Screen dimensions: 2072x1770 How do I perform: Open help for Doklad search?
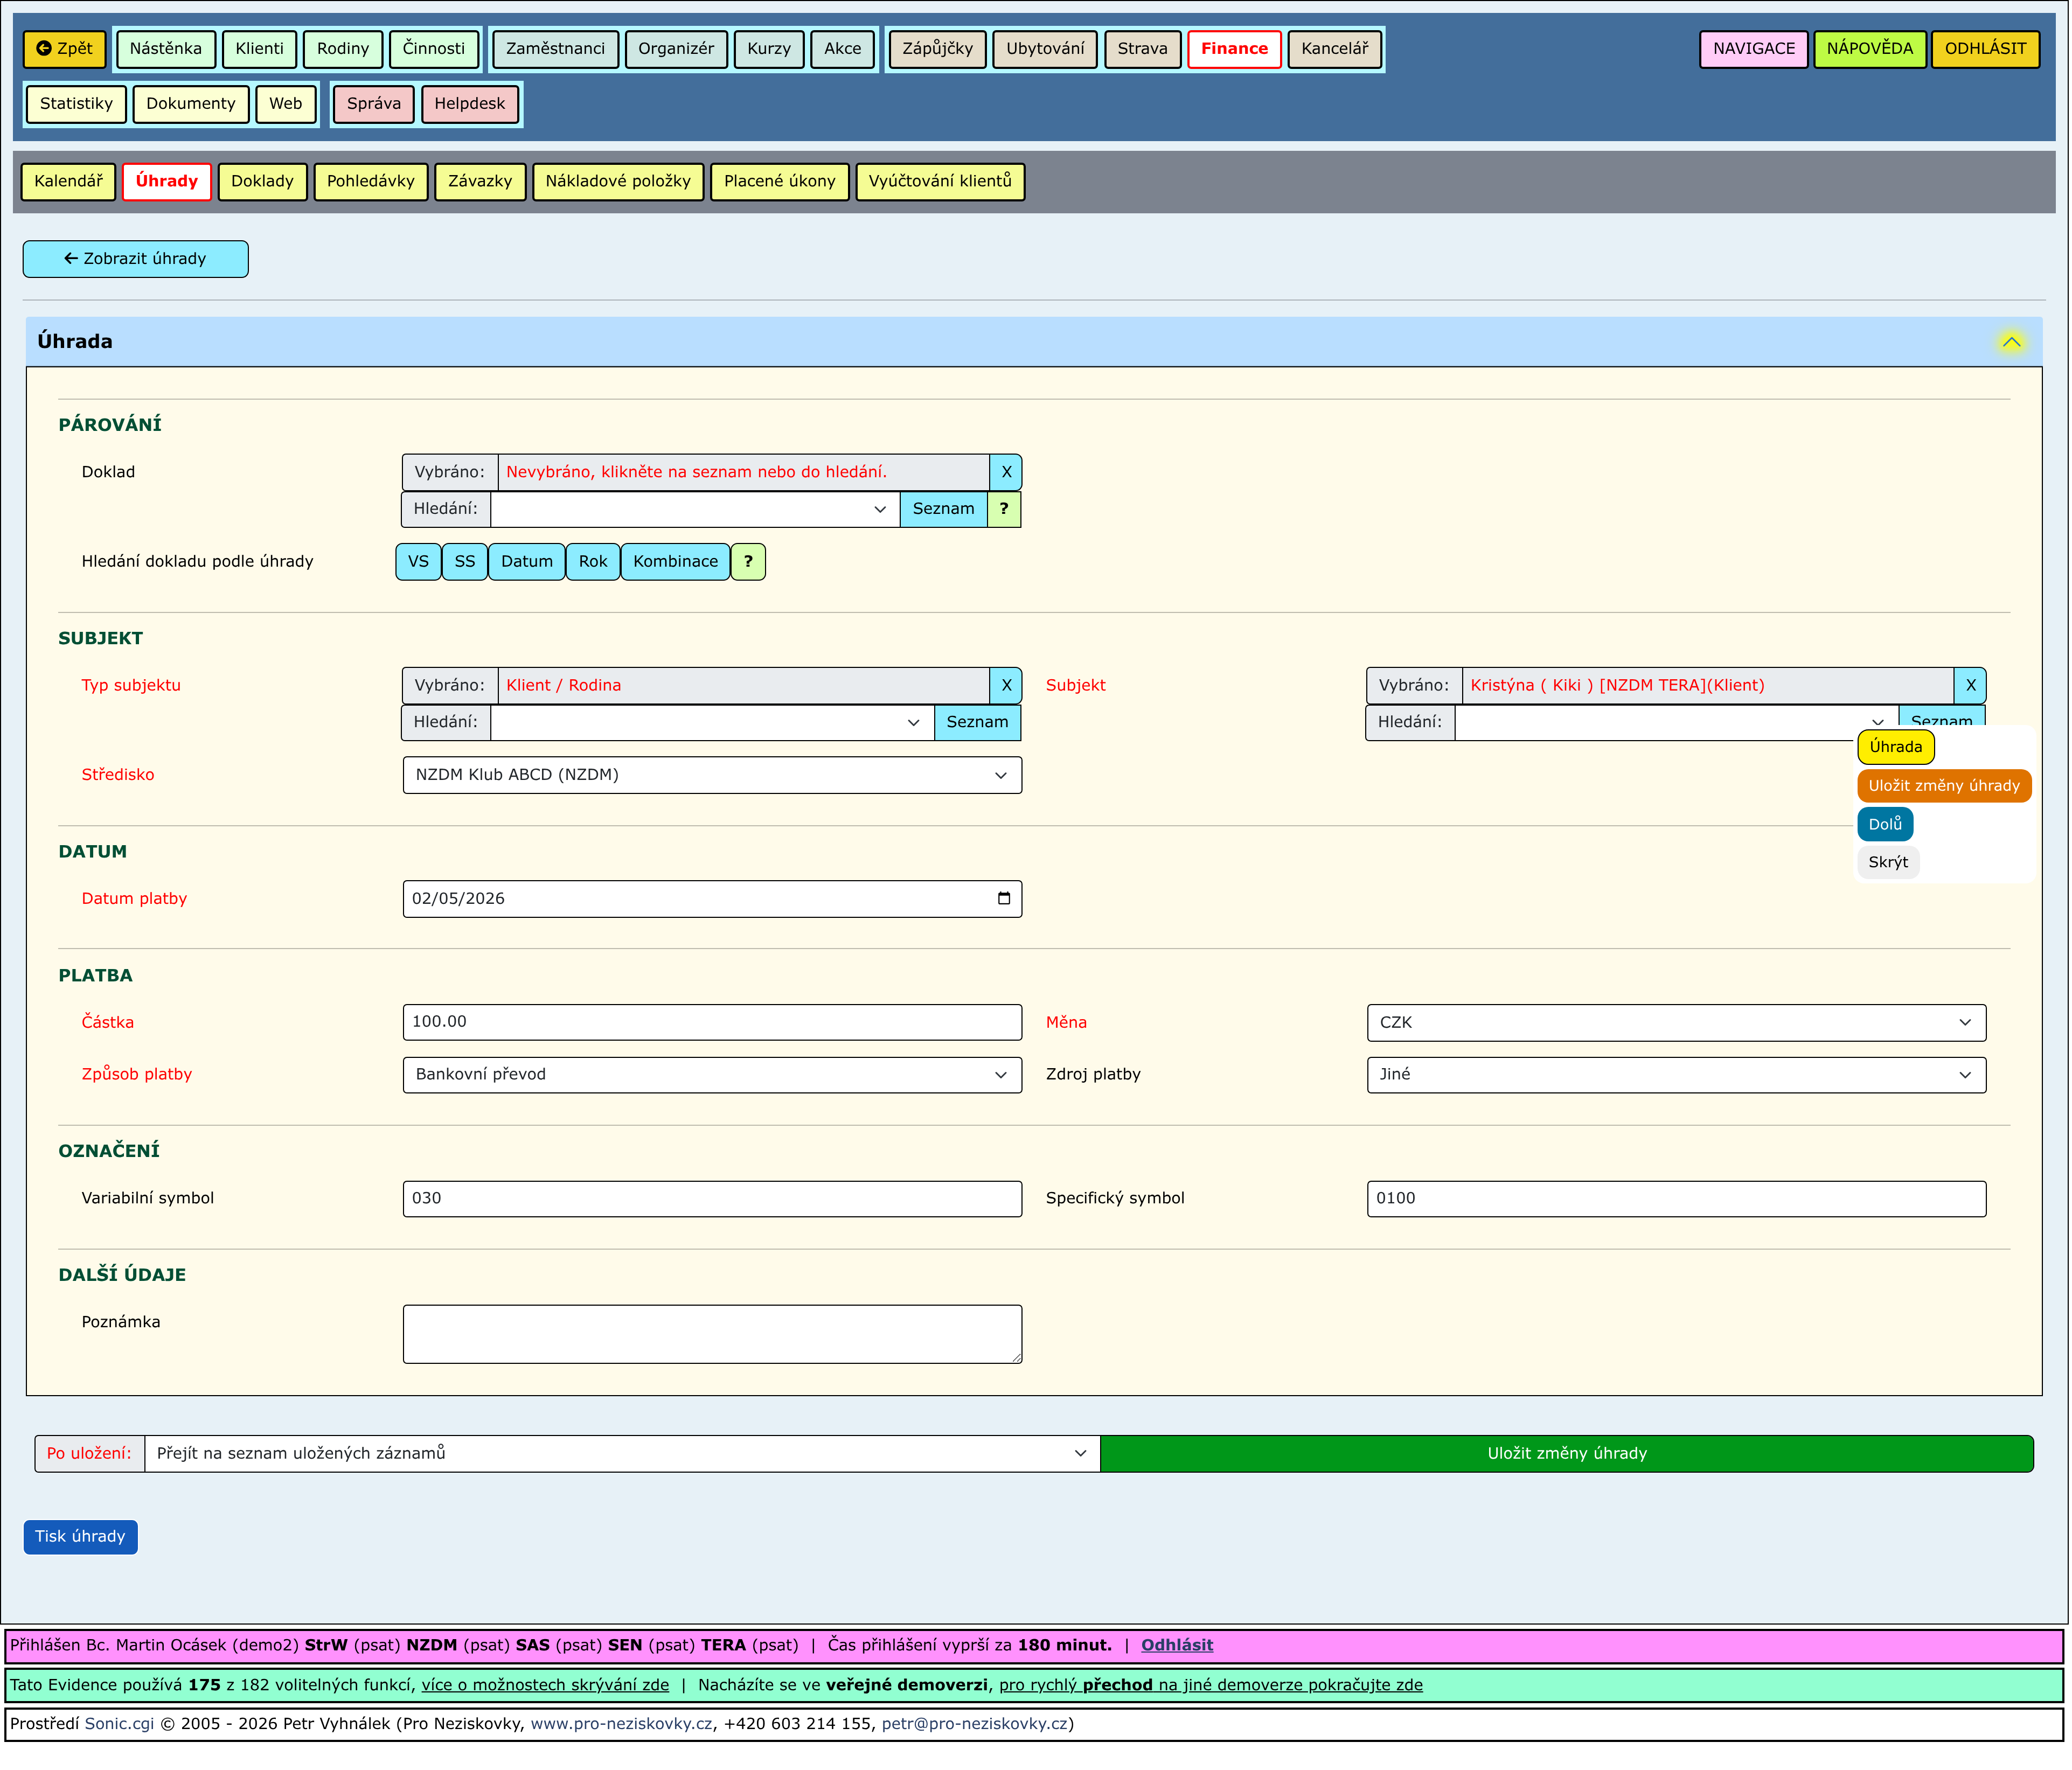pos(1003,509)
